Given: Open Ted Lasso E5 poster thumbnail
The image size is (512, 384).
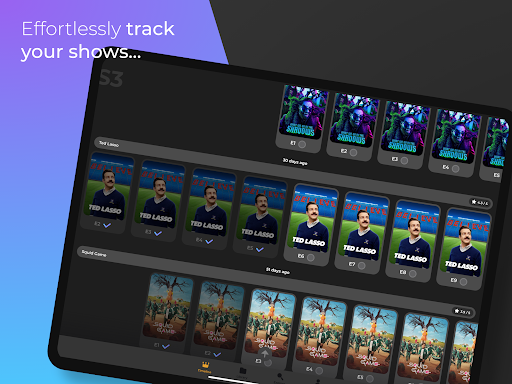Looking at the screenshot, I should click(261, 210).
